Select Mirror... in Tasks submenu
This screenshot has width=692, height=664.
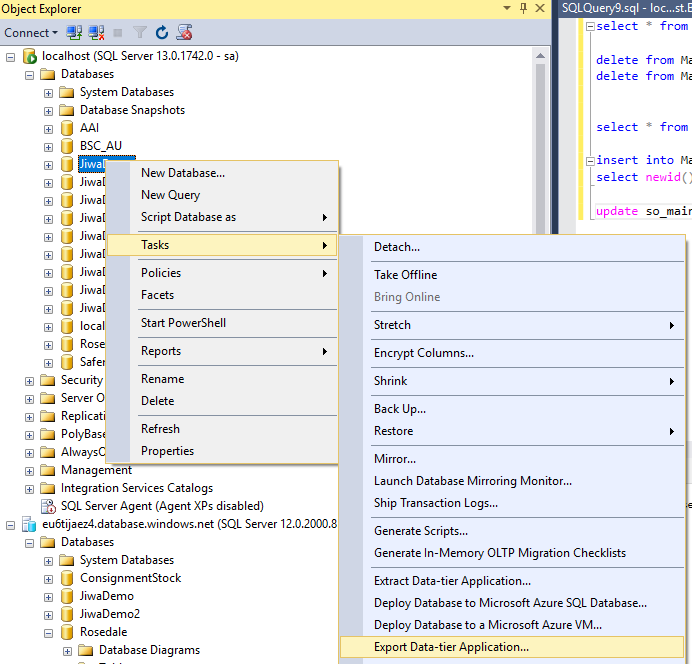pos(512,459)
